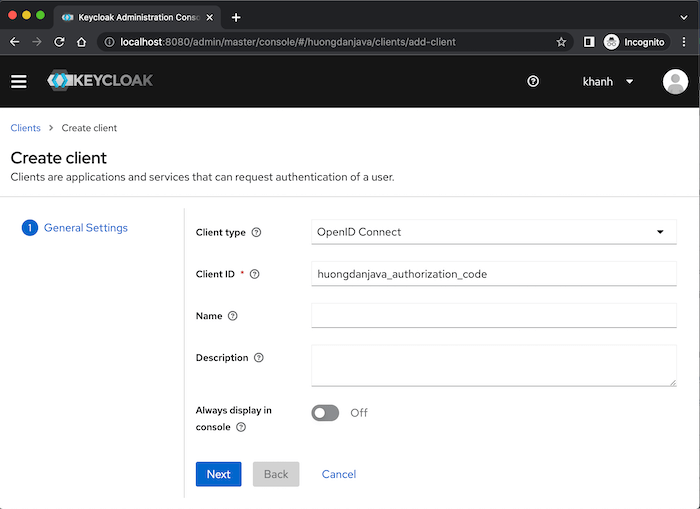
Task: Go back in browser history
Action: (x=15, y=42)
